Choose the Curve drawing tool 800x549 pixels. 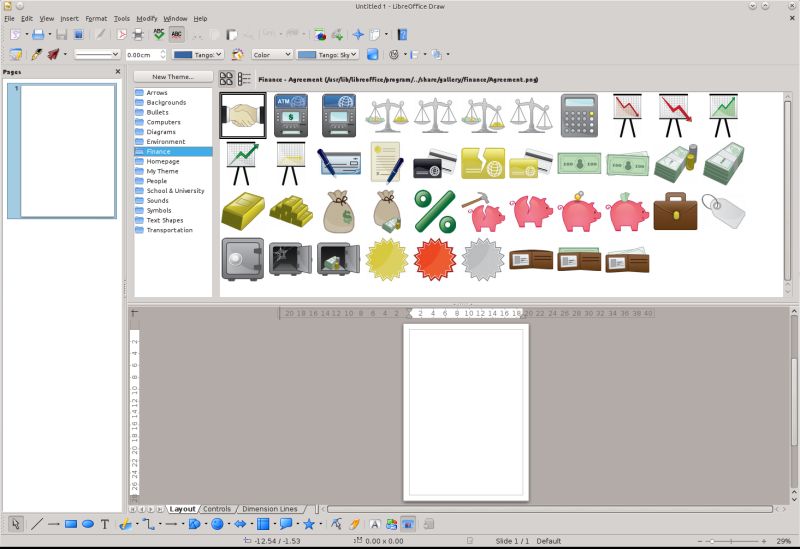tap(124, 524)
